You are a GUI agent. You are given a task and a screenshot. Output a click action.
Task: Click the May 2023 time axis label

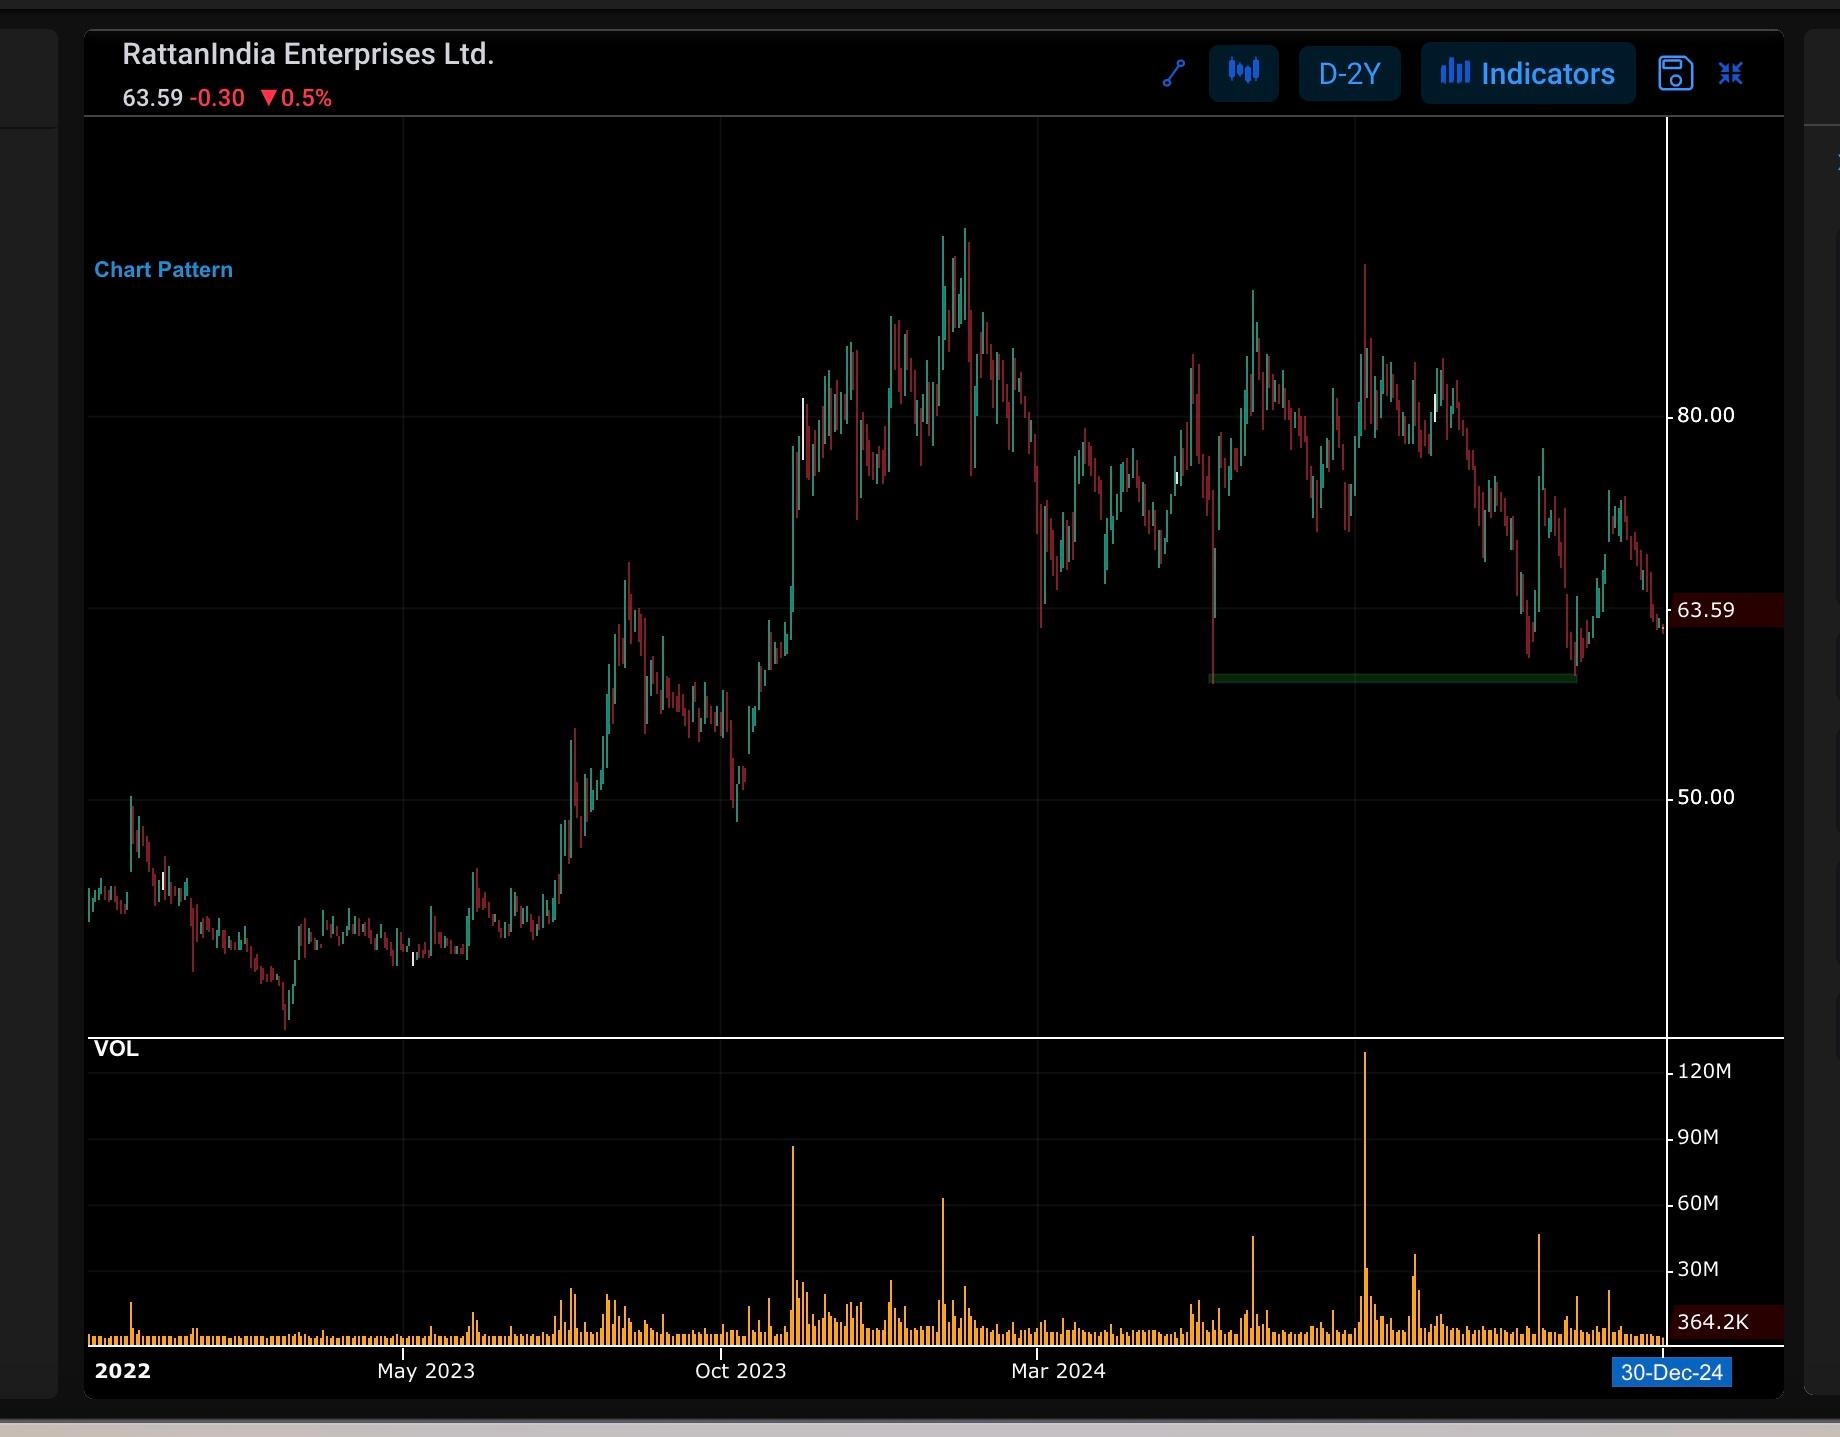tap(426, 1371)
